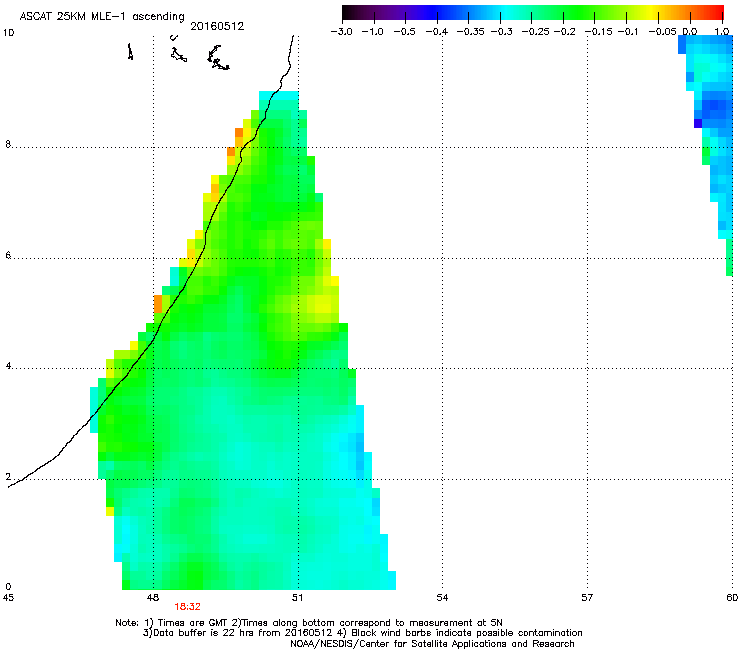Click the longitude axis label 48
The height and width of the screenshot is (650, 740).
153,598
